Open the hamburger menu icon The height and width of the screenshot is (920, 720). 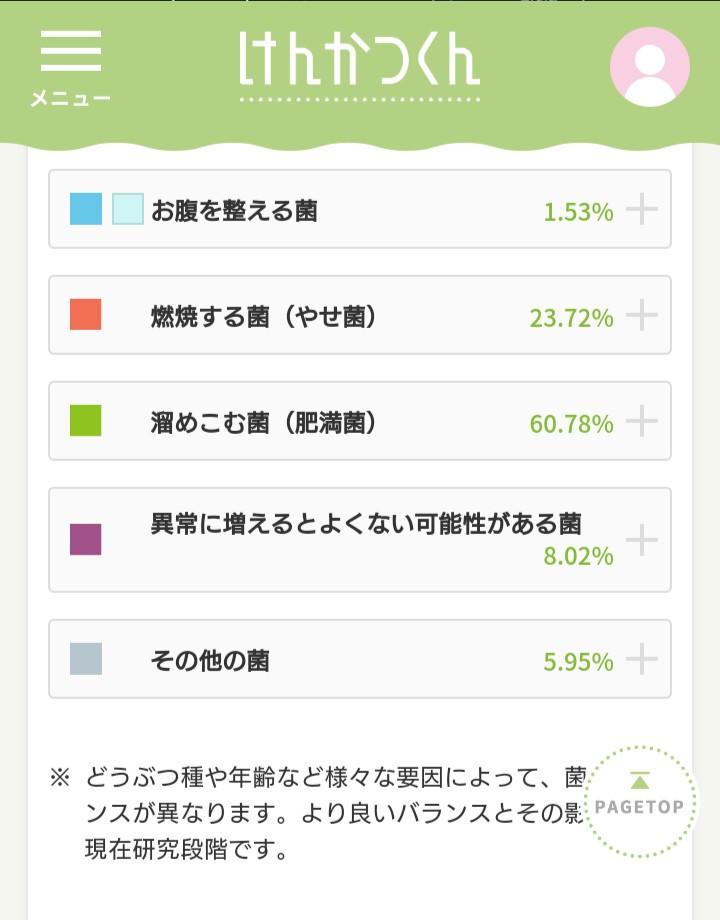[70, 51]
